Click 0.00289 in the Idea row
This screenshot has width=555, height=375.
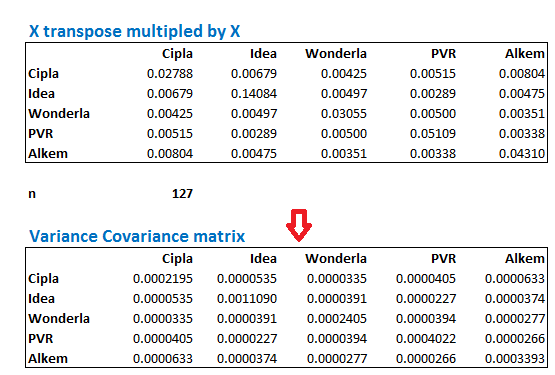[x=433, y=94]
